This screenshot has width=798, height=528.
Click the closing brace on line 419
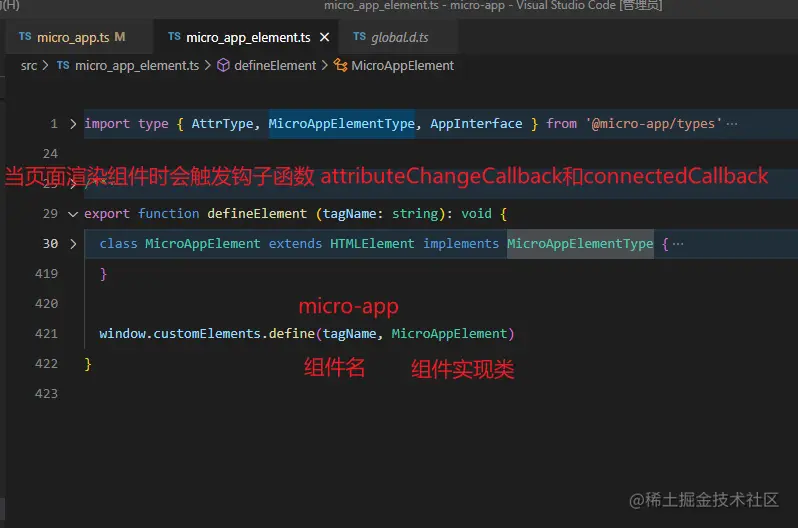[103, 274]
